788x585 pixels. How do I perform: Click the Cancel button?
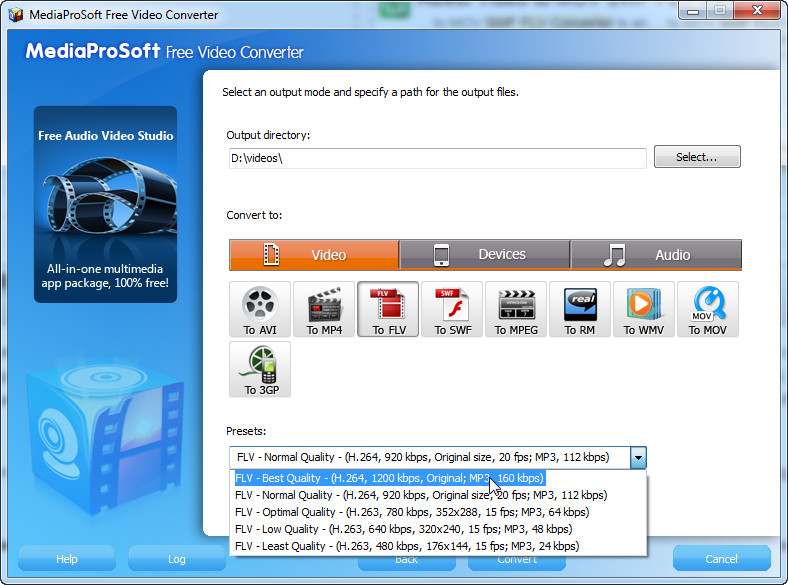point(722,558)
